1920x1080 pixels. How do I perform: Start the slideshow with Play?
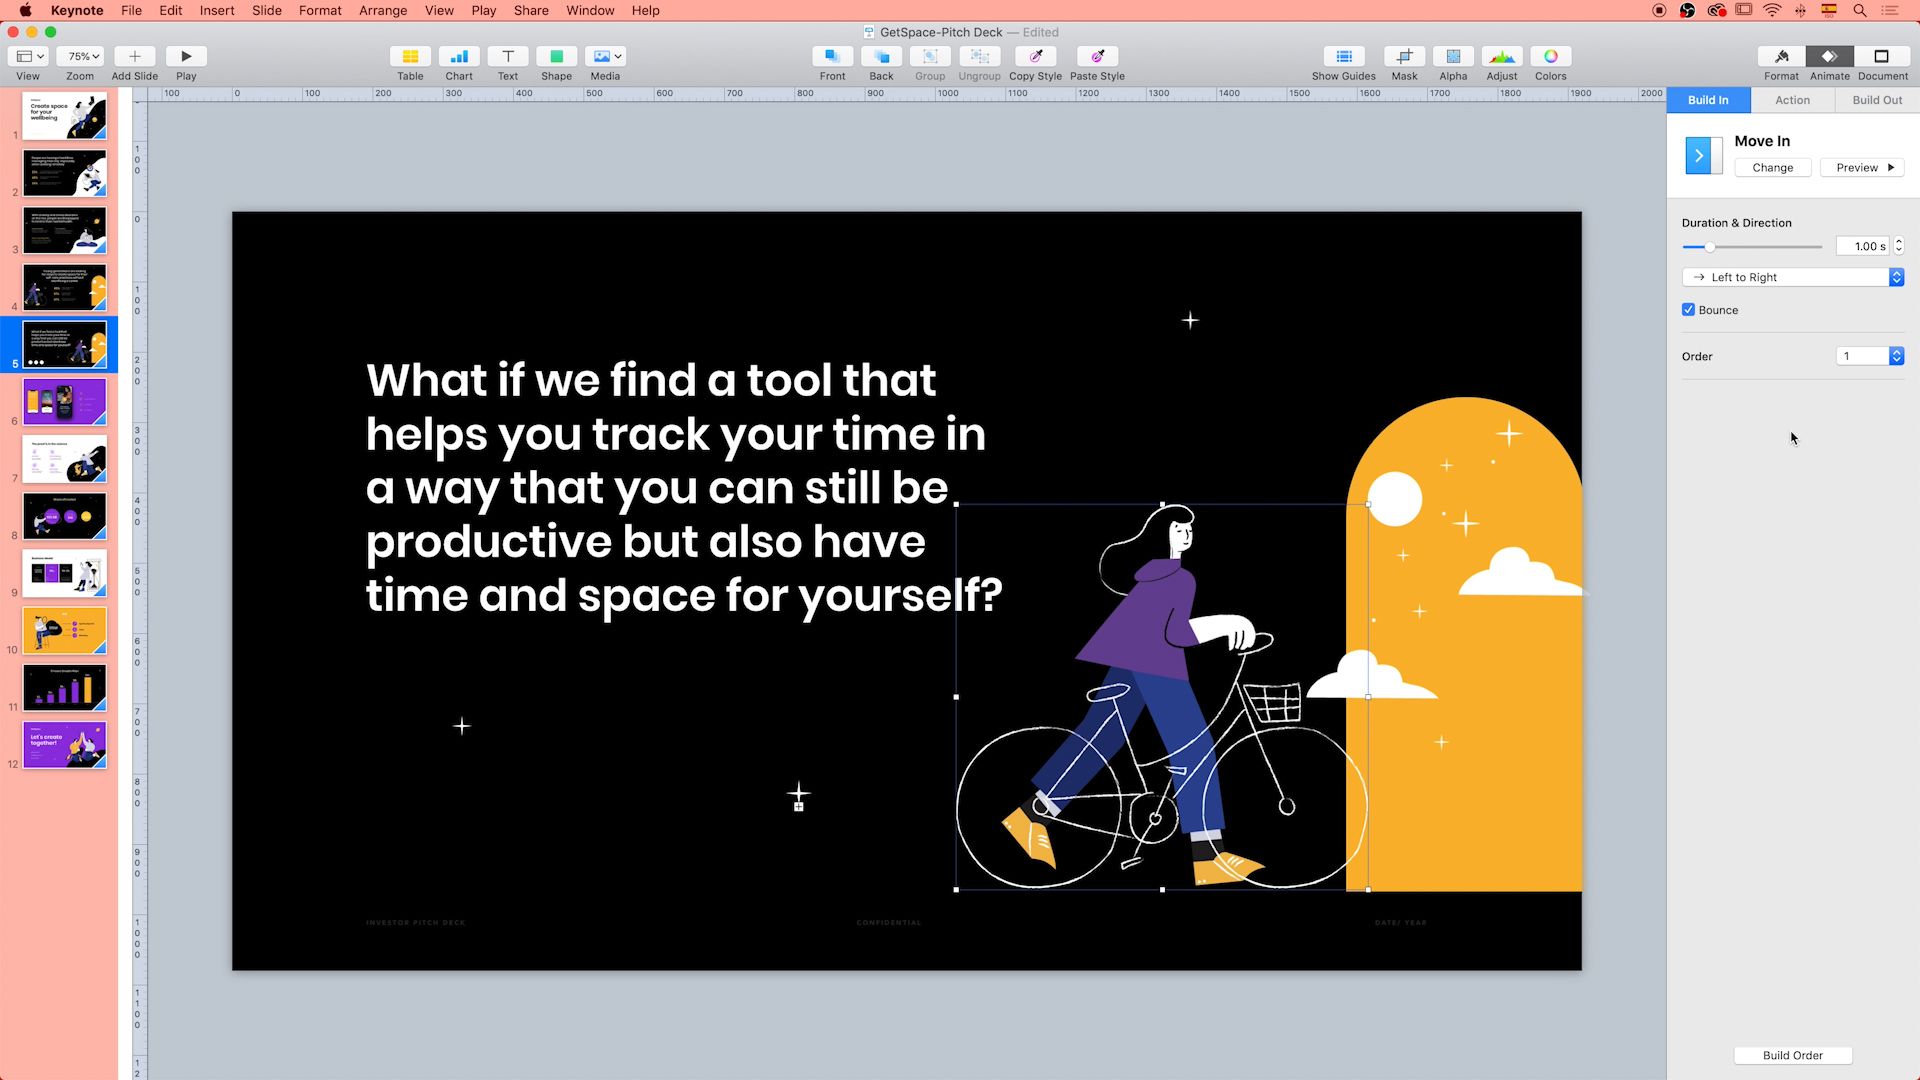186,57
